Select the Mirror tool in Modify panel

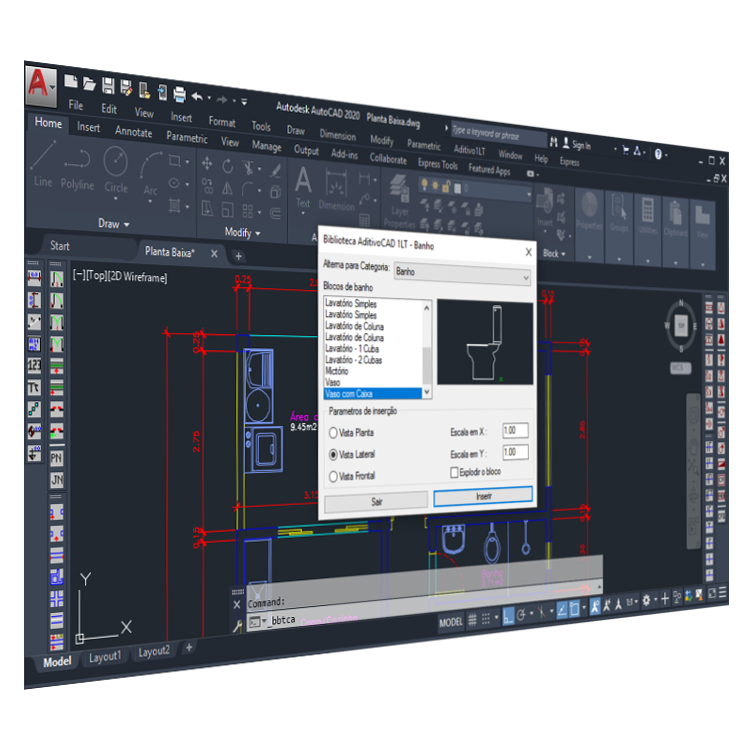[227, 189]
